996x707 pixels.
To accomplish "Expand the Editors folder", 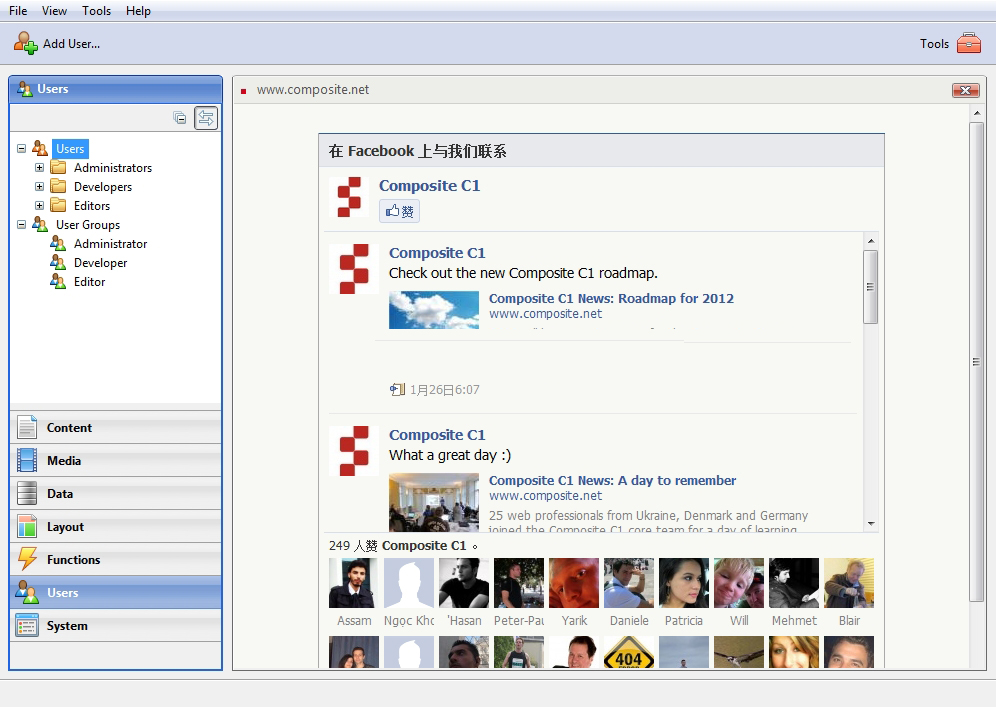I will (x=39, y=206).
